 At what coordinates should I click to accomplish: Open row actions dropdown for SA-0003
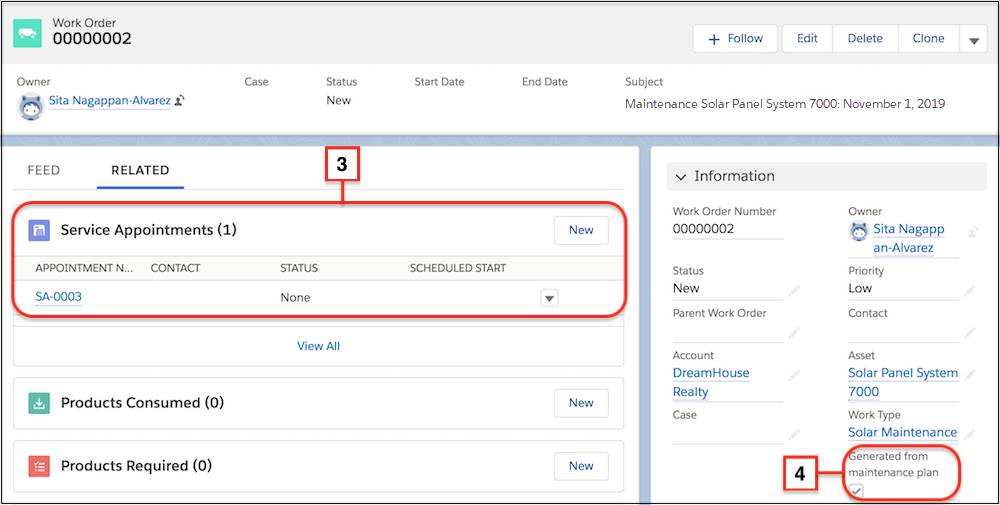pyautogui.click(x=549, y=298)
